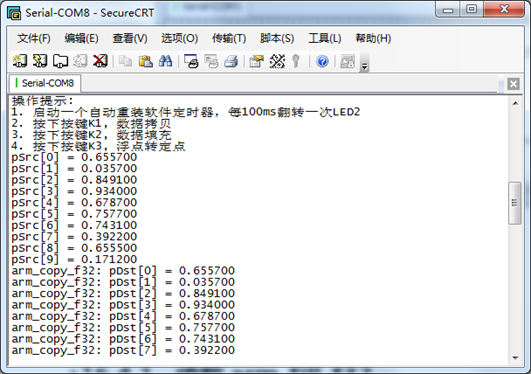Click the '操作提示:' heading text
The image size is (531, 374).
pyautogui.click(x=42, y=101)
